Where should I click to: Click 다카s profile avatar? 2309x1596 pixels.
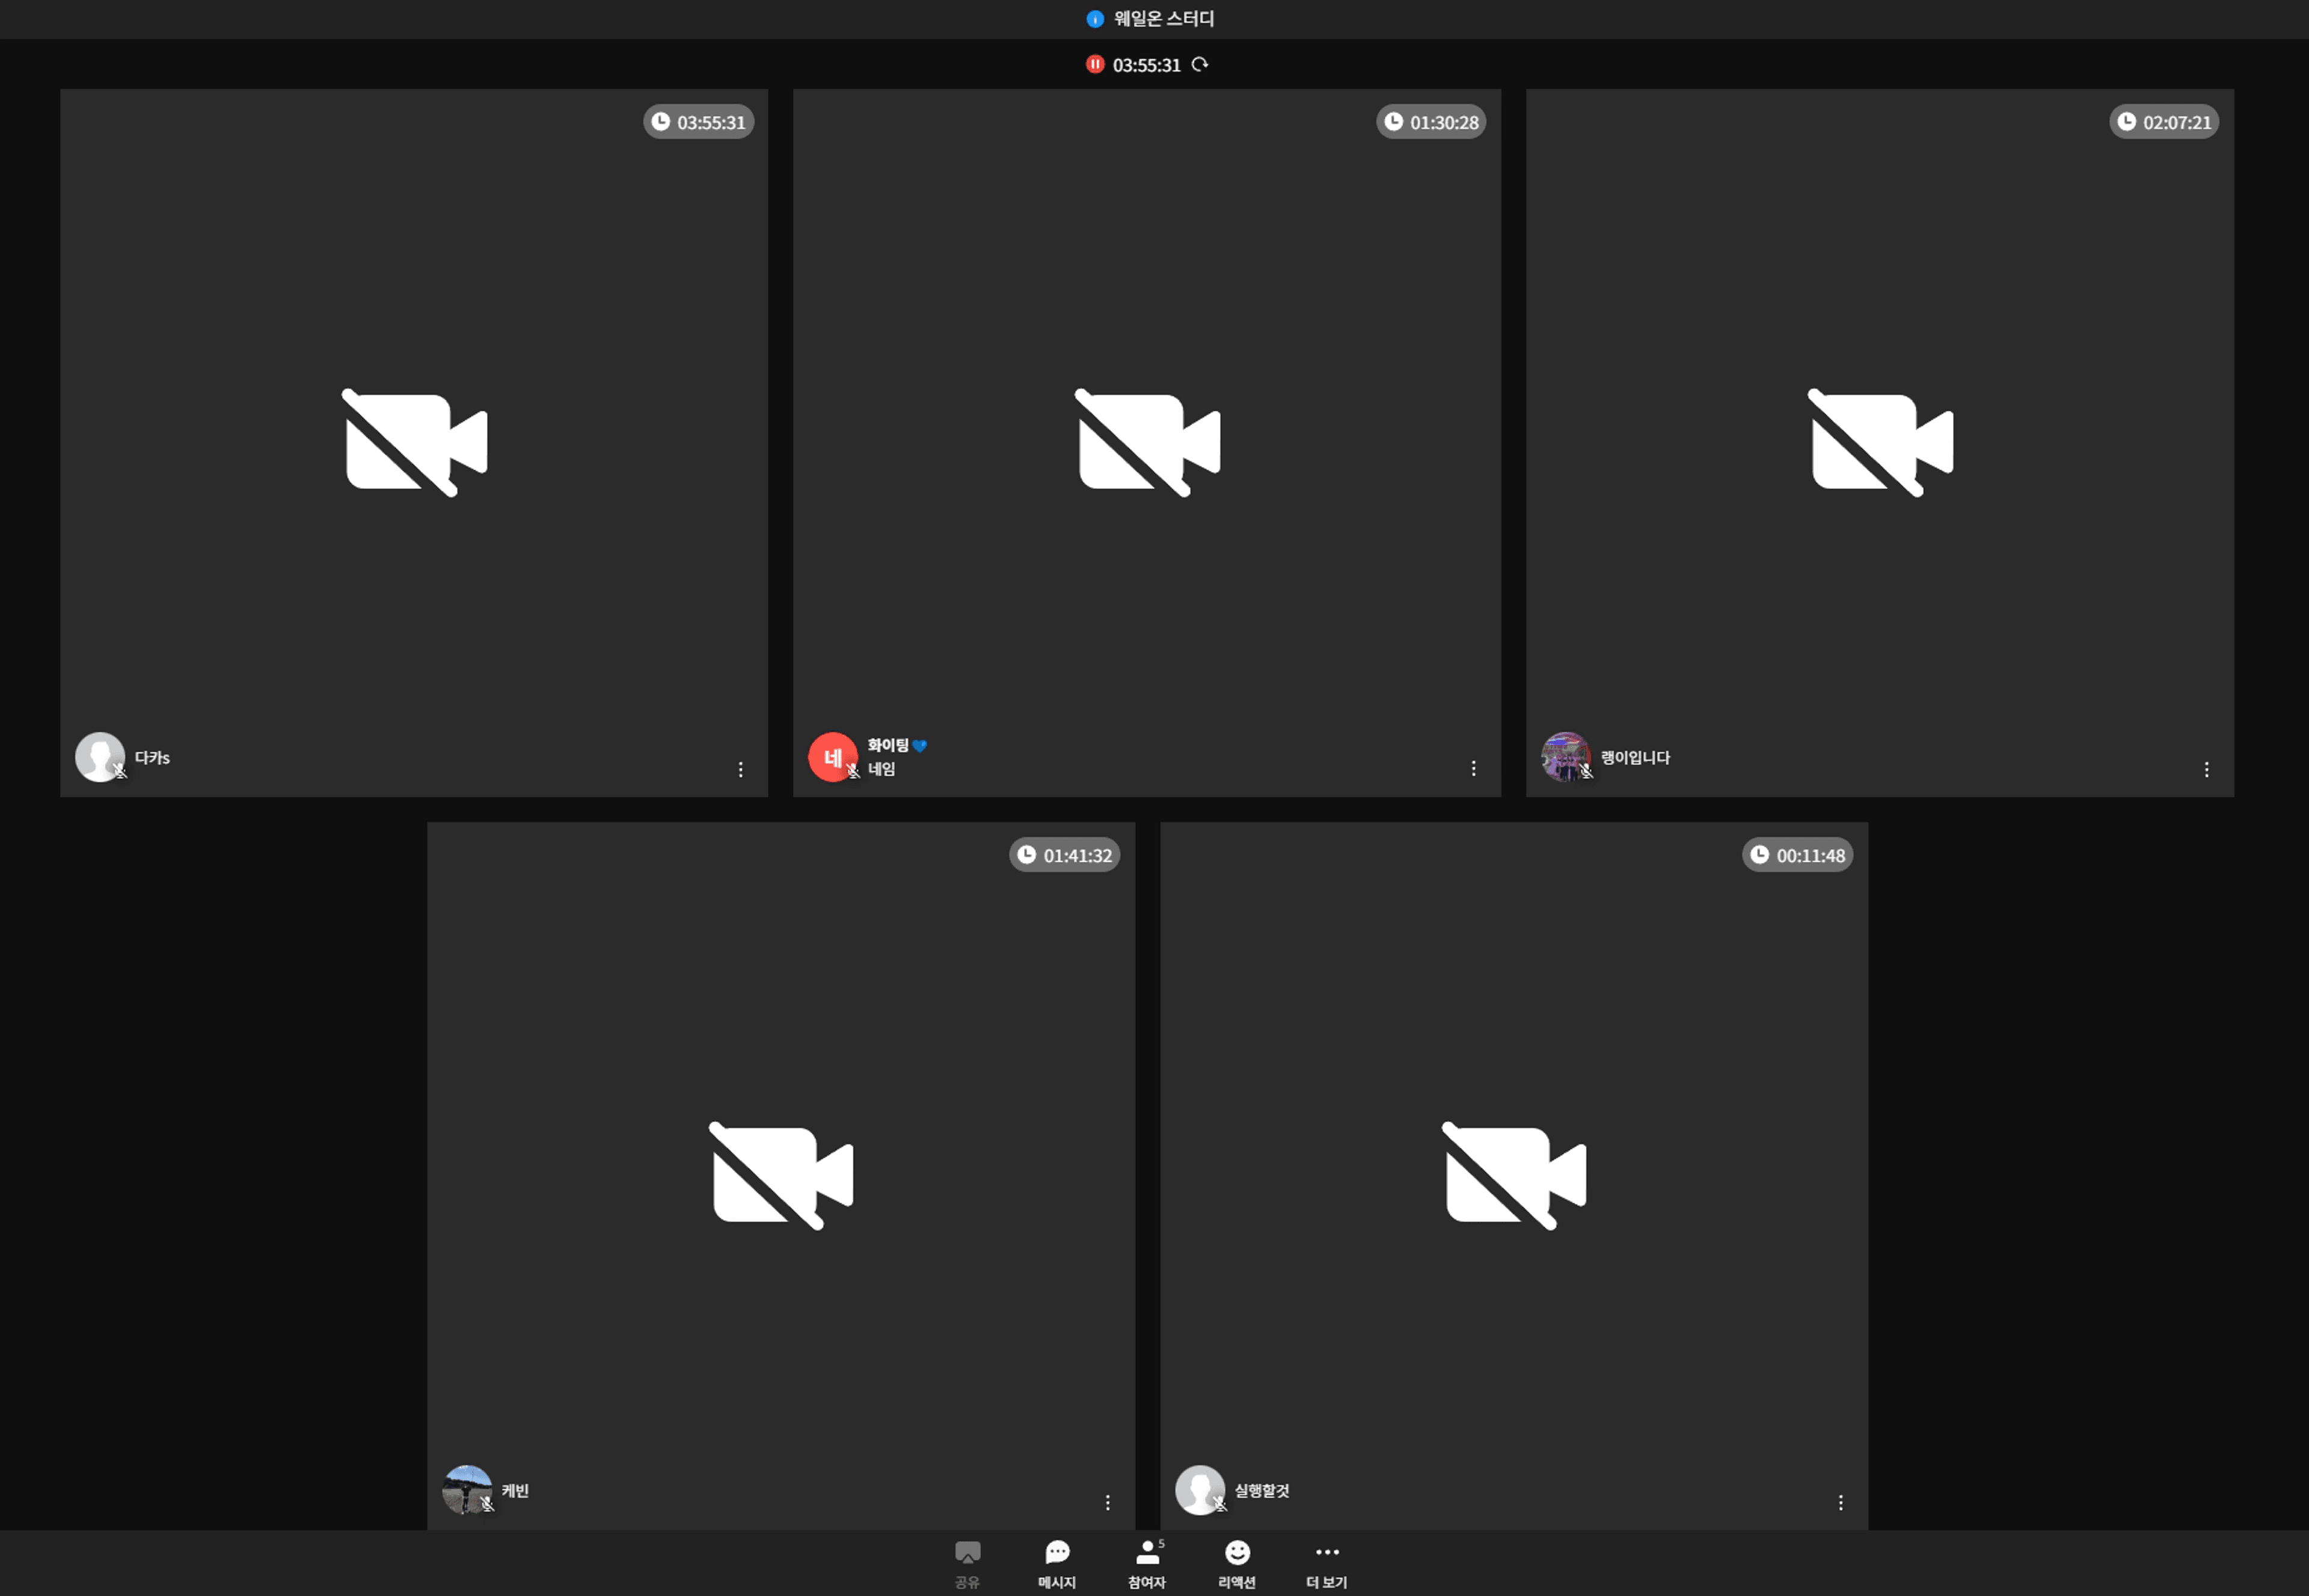(100, 757)
